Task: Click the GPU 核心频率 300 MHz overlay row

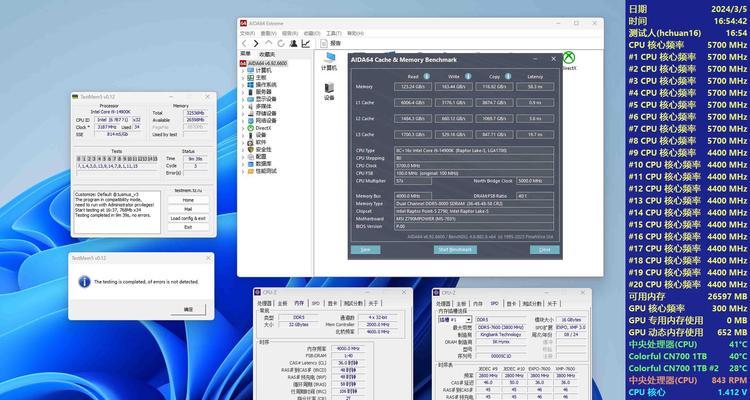Action: click(687, 309)
